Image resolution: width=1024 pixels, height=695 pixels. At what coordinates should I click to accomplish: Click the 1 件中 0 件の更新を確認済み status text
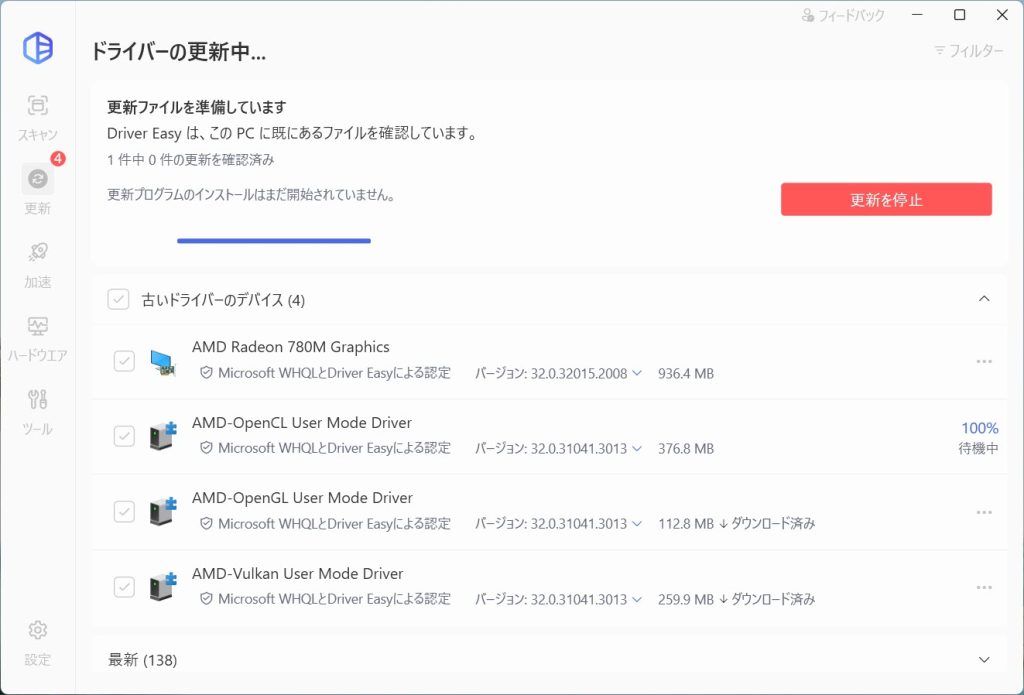click(191, 160)
